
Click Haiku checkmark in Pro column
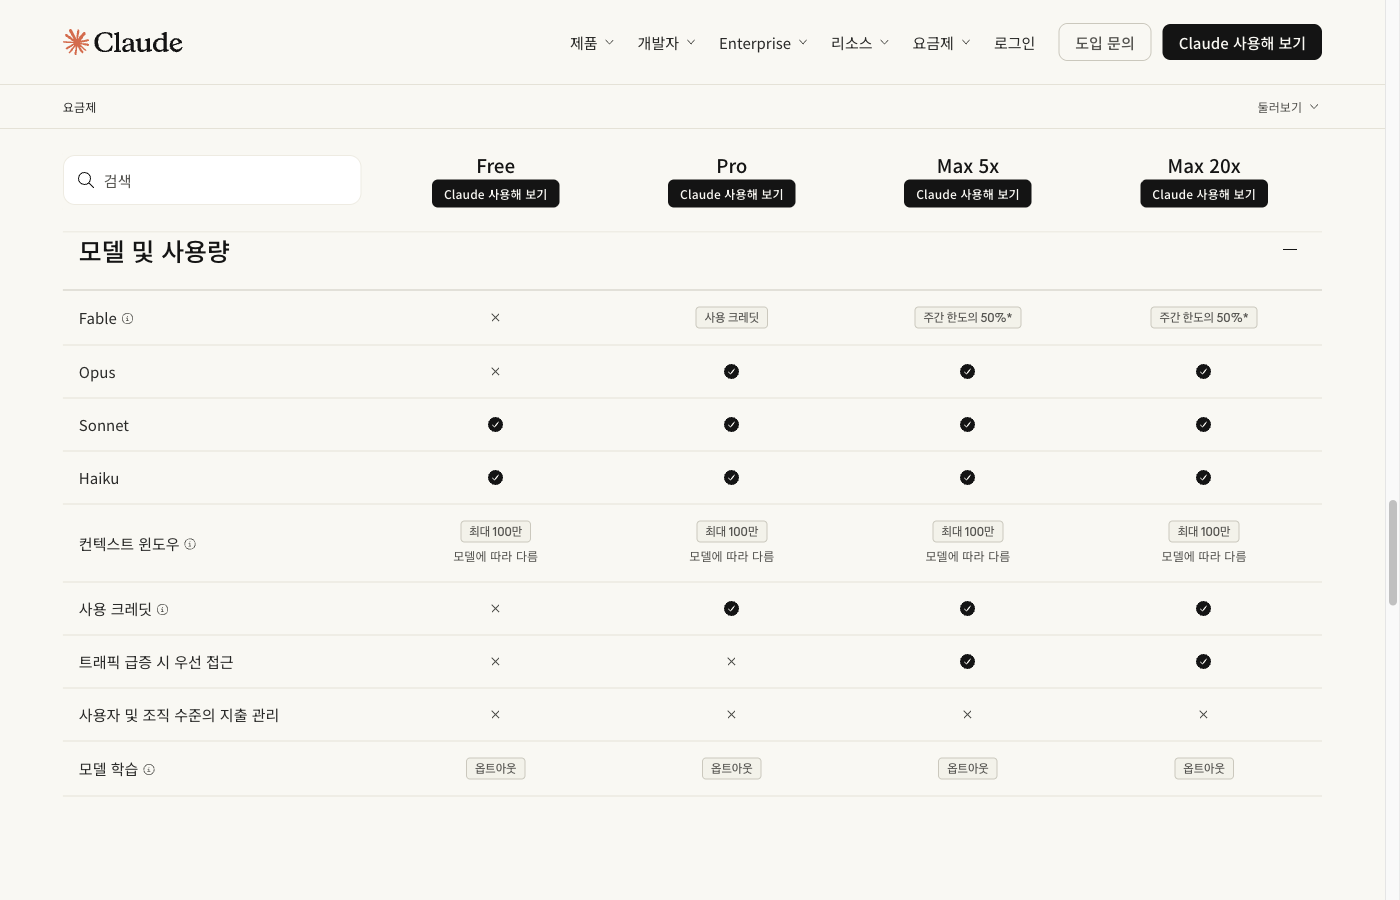pos(731,478)
